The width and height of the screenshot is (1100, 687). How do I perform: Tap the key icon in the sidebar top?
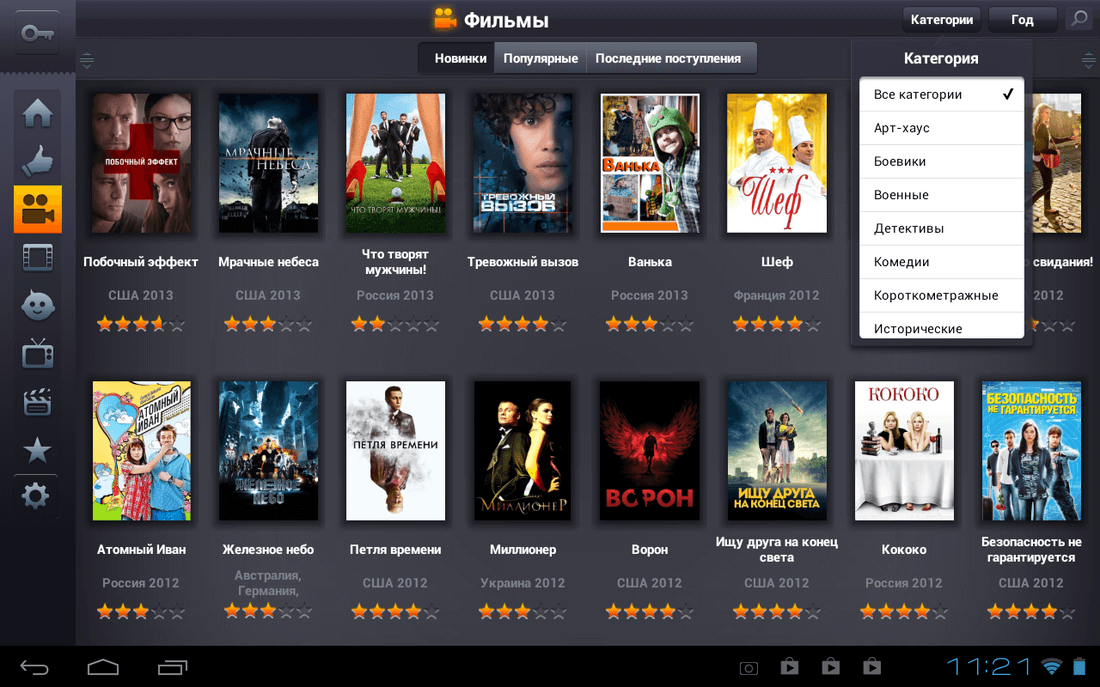point(37,32)
